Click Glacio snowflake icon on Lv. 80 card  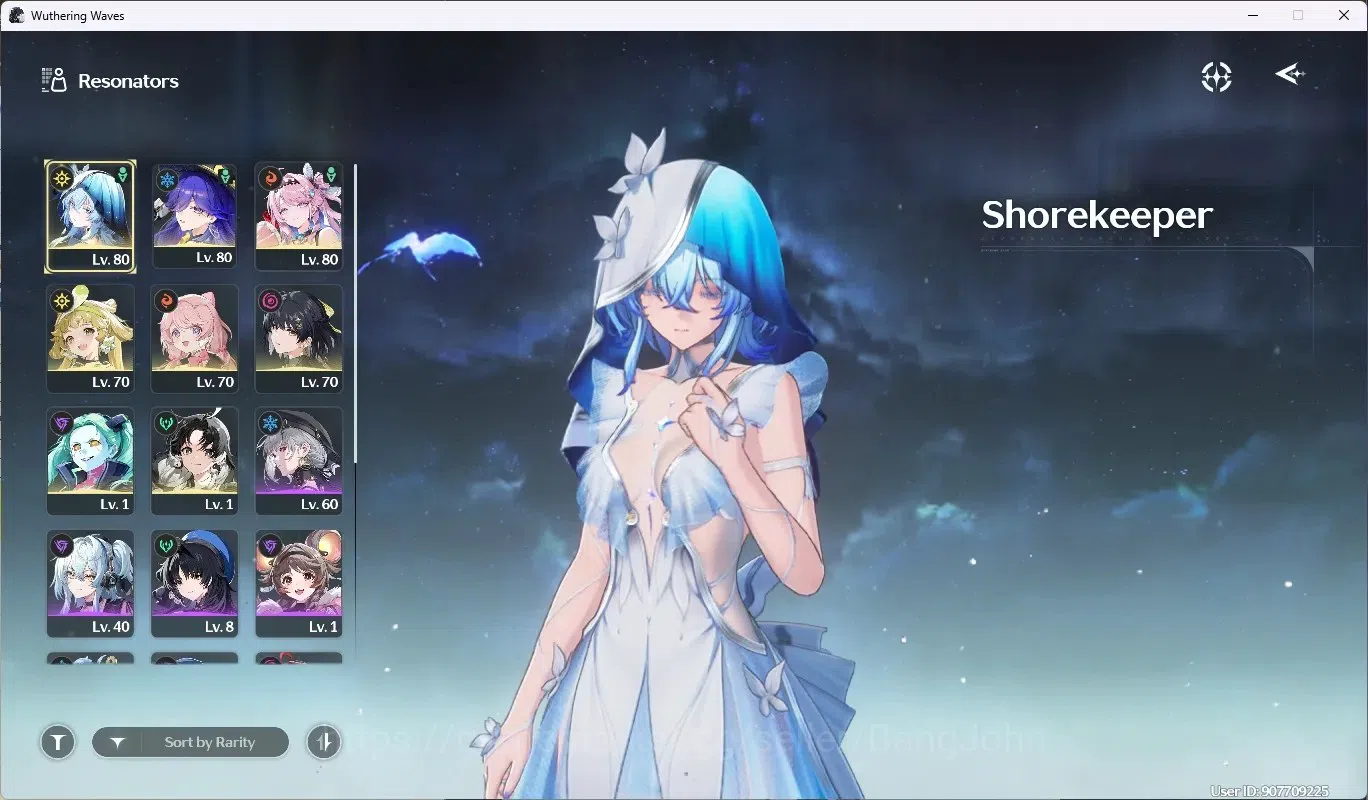(x=166, y=179)
